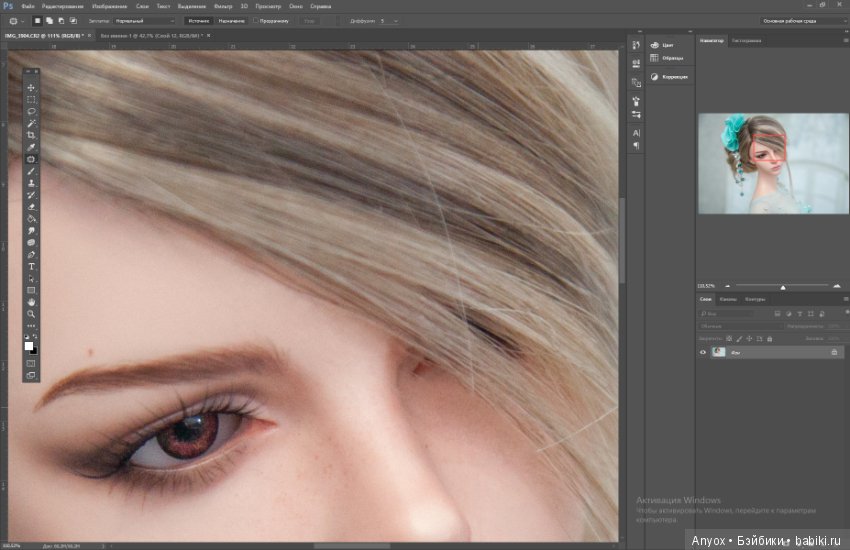Open the Navigator panel flyout menu
850x550 pixels.
tap(845, 41)
